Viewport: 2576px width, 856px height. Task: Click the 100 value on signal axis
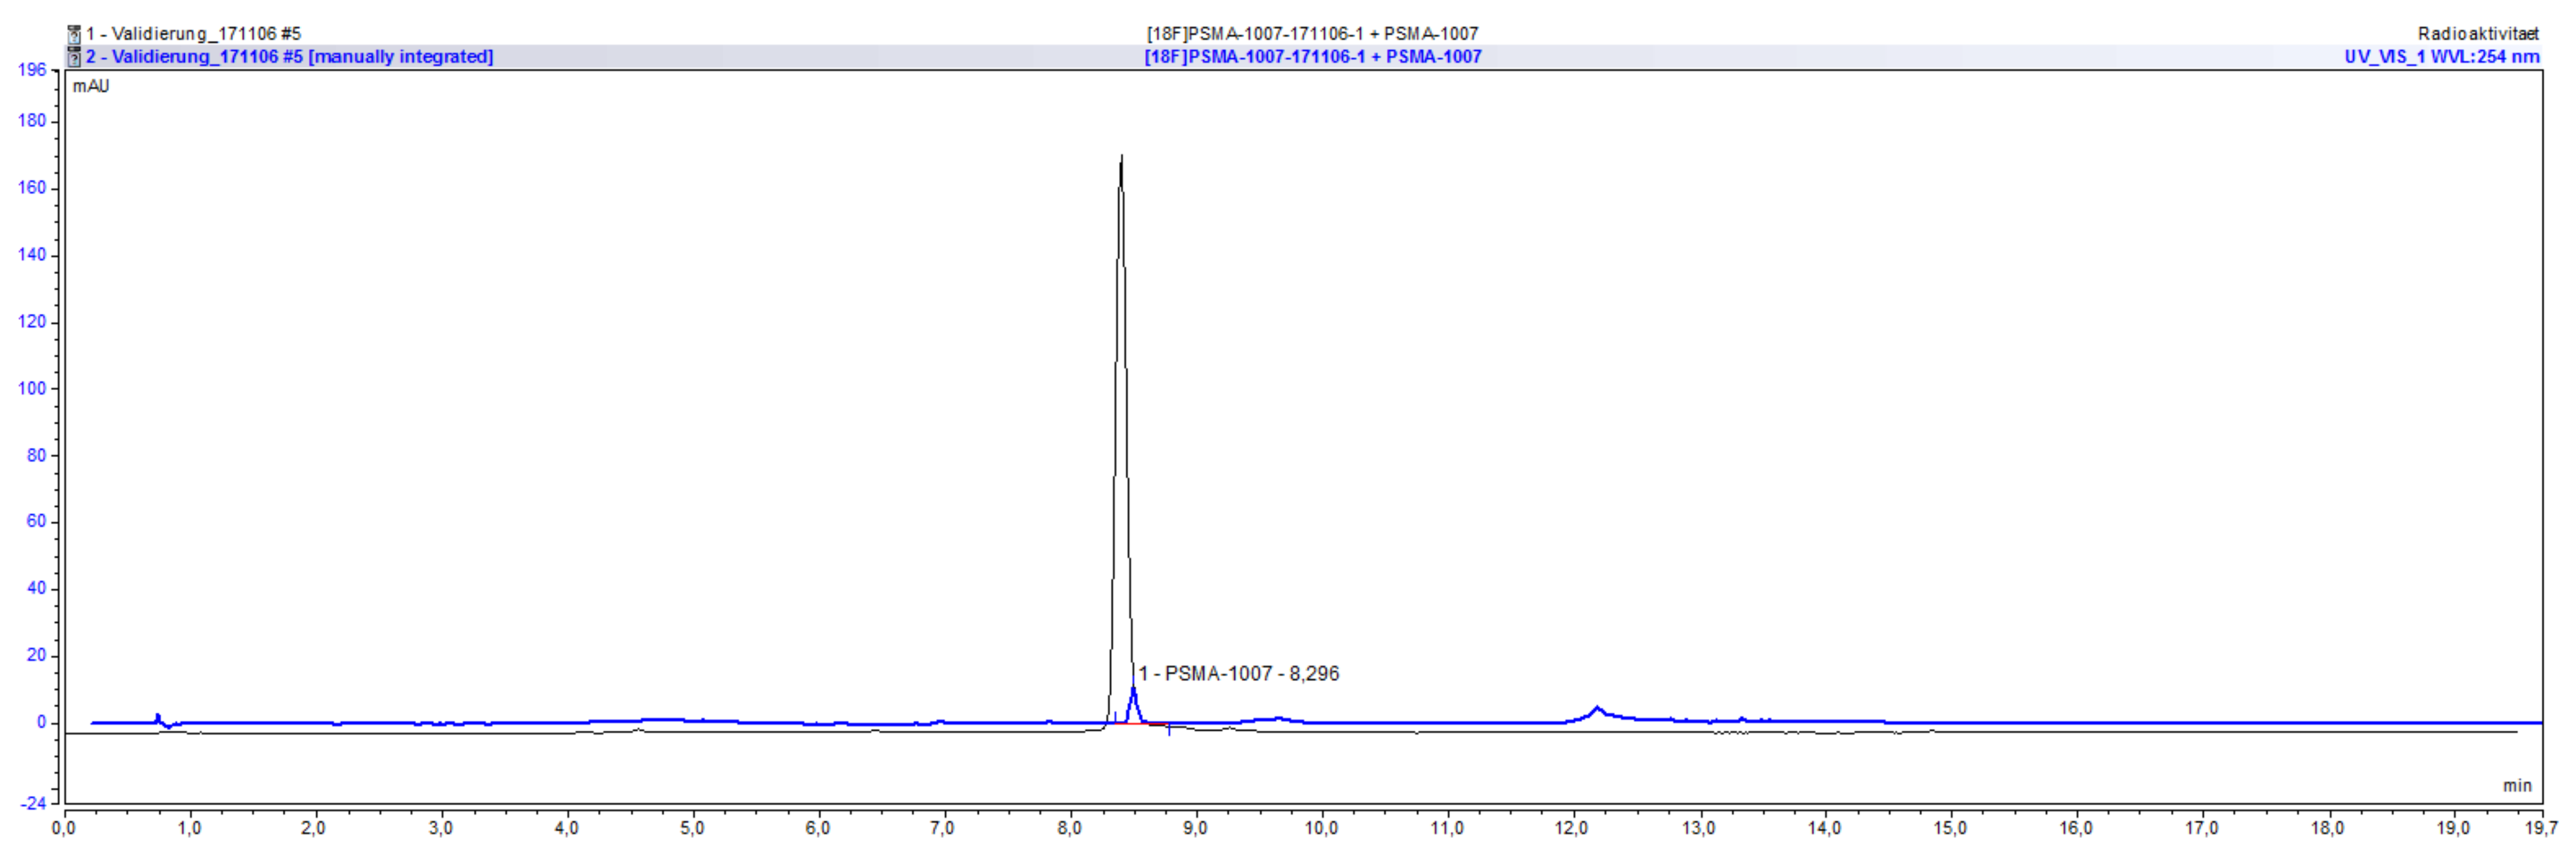pos(32,389)
